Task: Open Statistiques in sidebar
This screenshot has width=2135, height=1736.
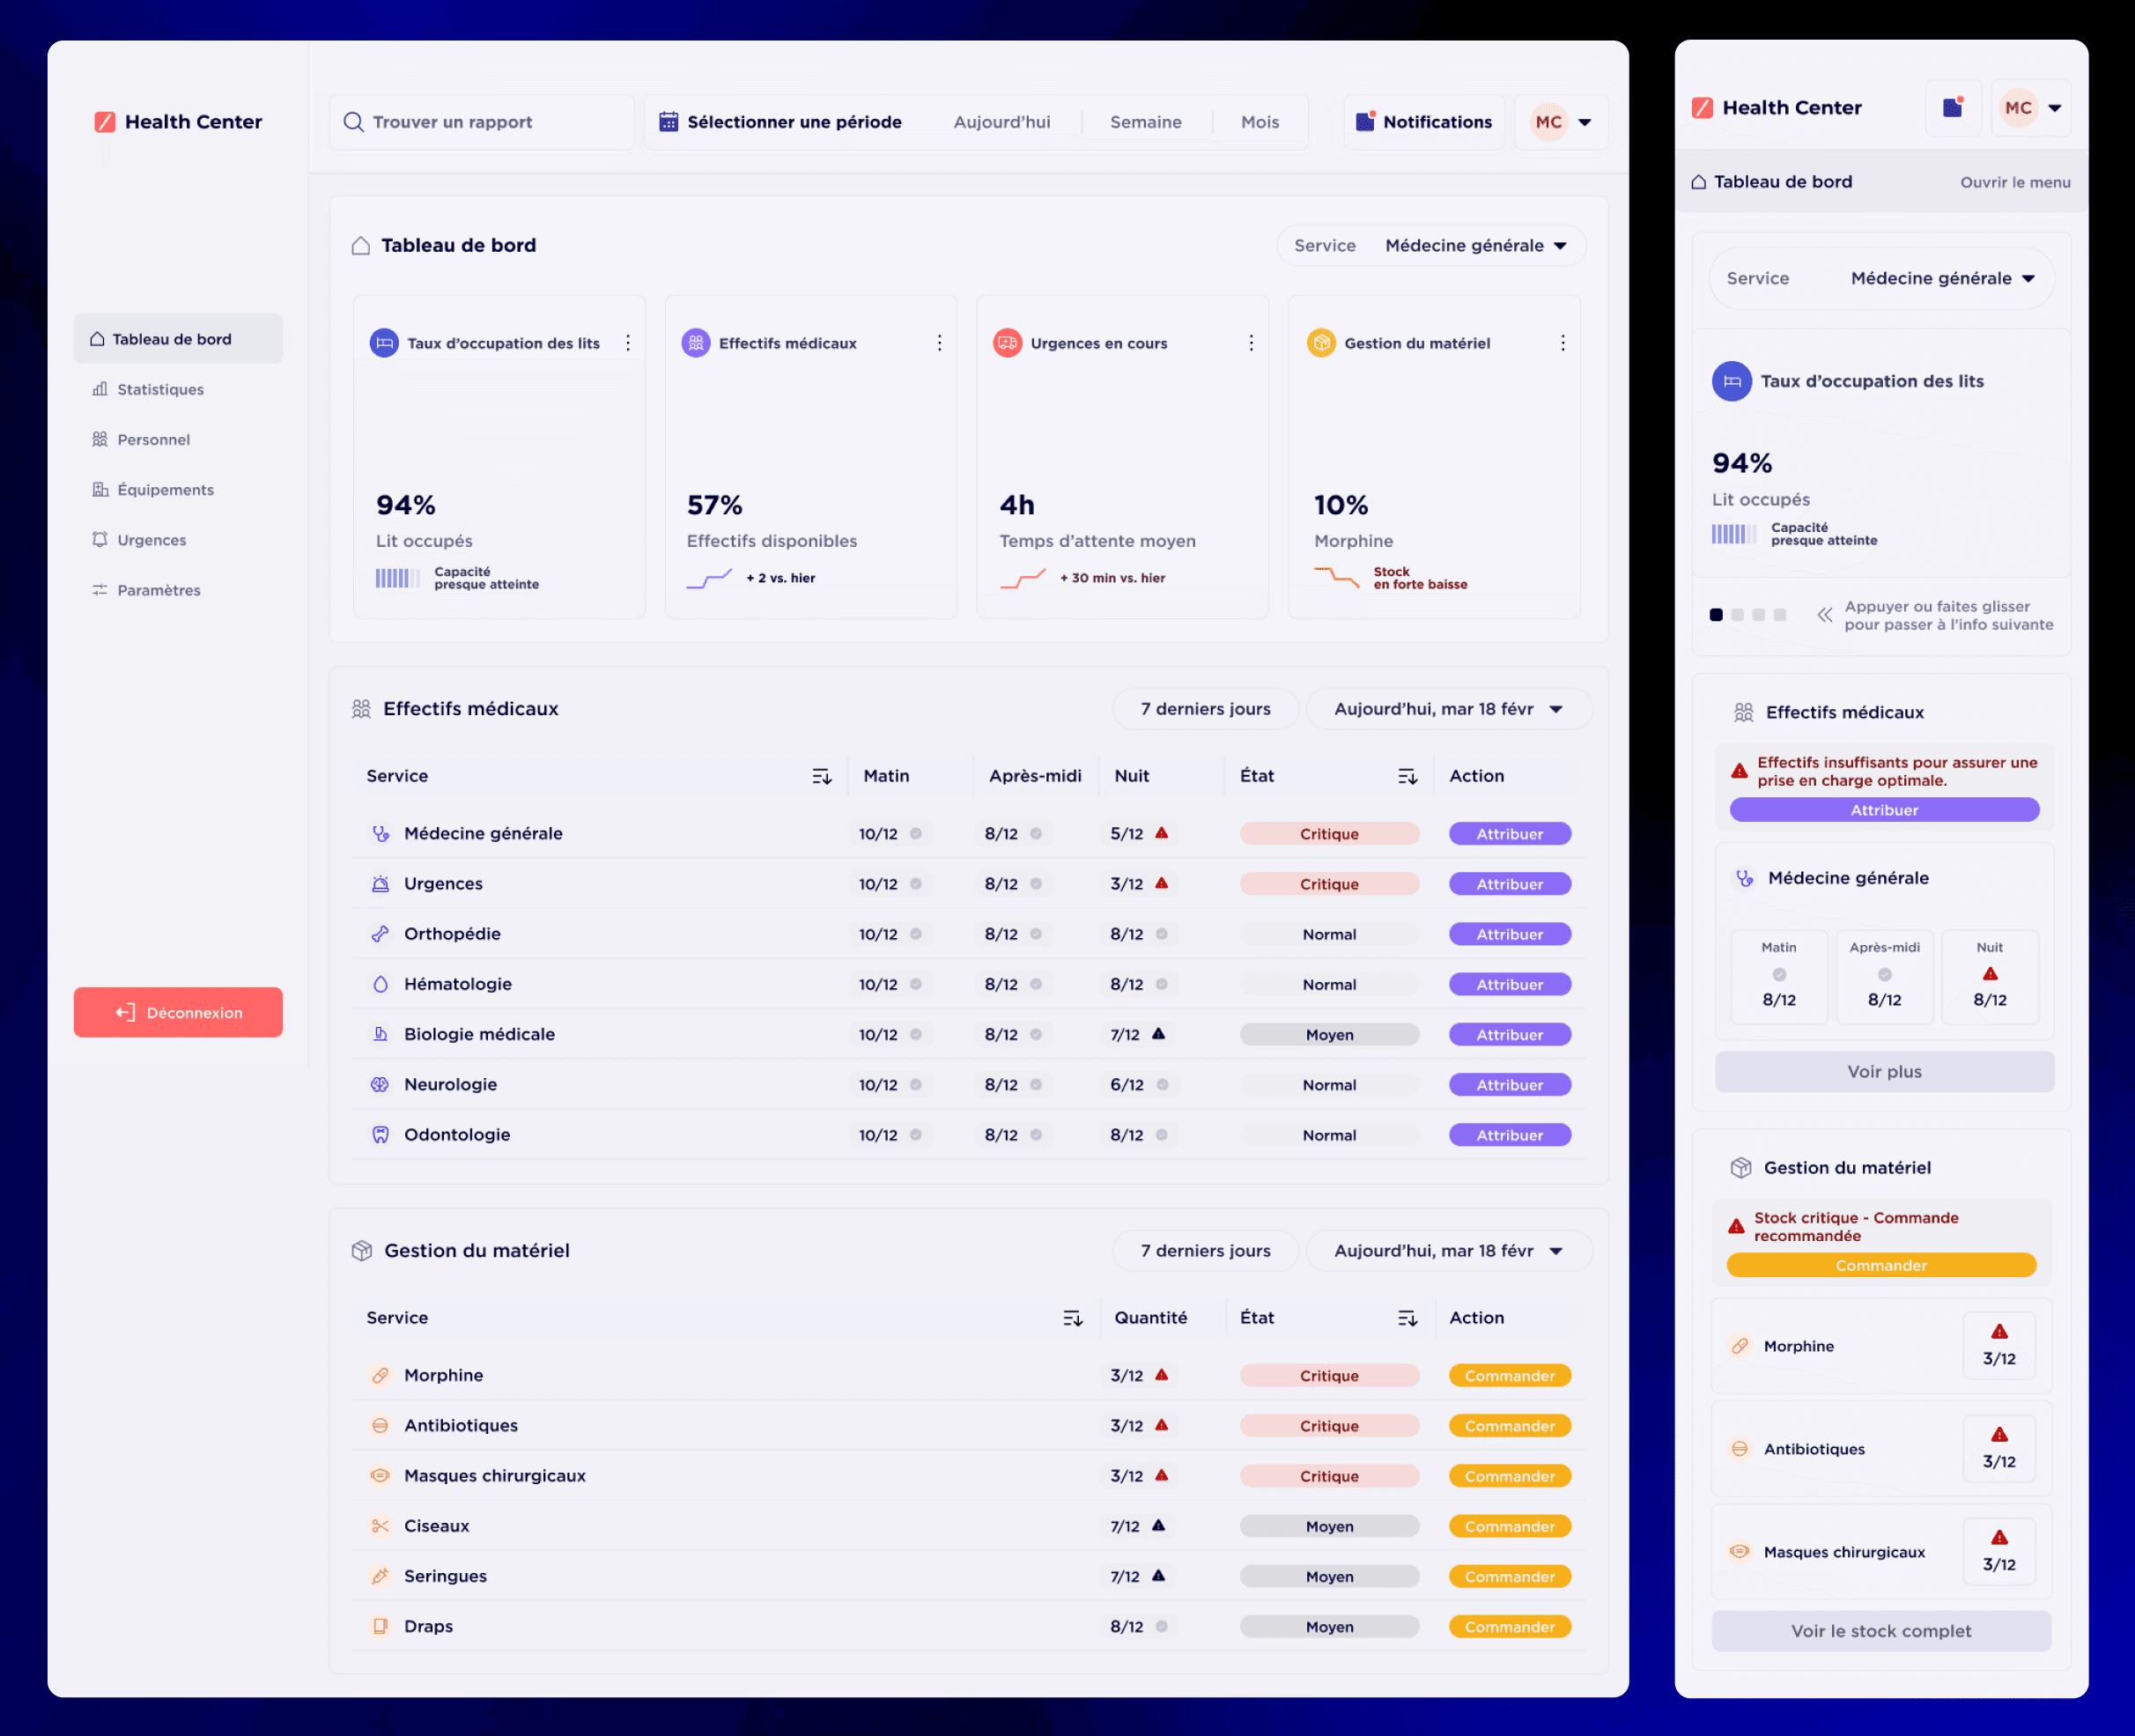Action: 148,389
